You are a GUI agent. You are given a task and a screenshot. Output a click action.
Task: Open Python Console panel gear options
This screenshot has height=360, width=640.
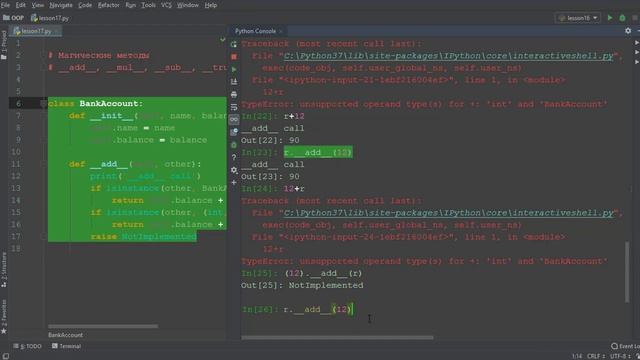click(628, 31)
